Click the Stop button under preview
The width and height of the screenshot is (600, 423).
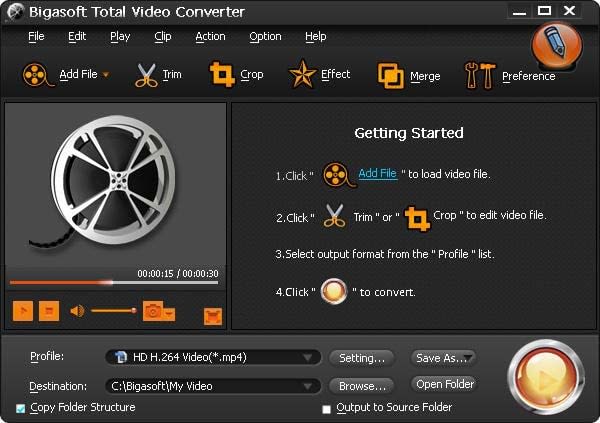(49, 311)
